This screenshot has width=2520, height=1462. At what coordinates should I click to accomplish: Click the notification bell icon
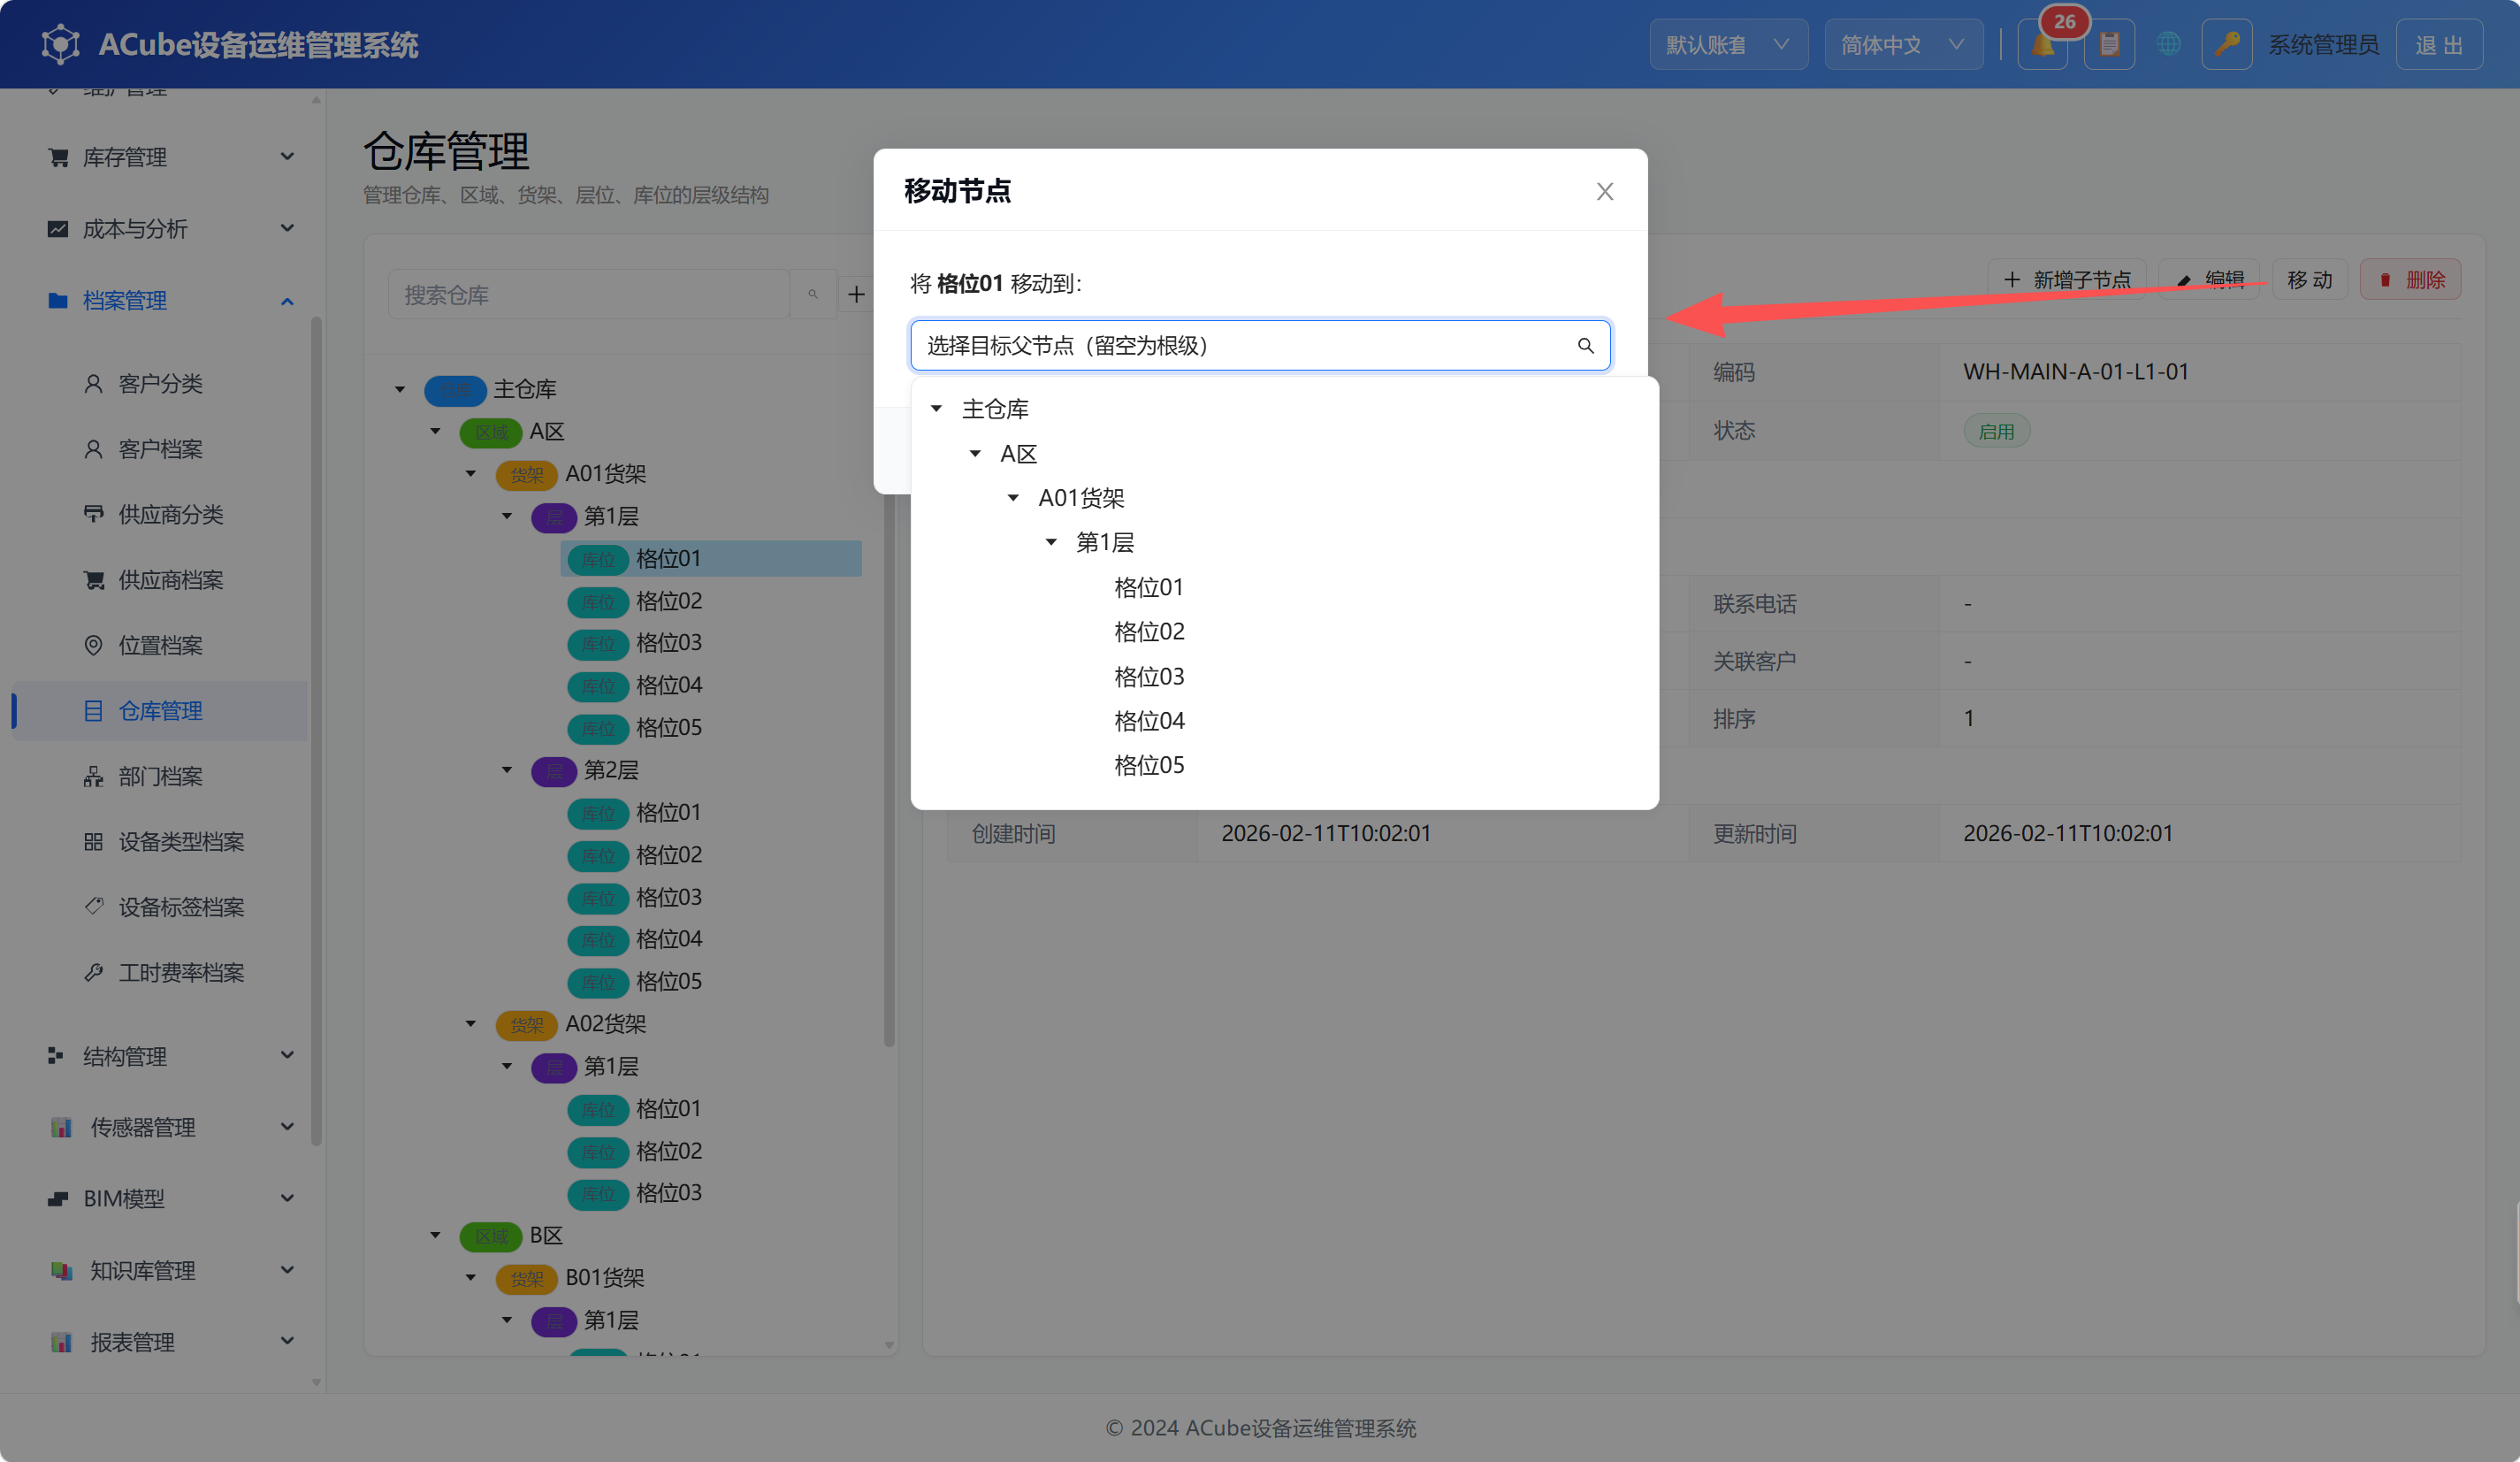click(2042, 45)
